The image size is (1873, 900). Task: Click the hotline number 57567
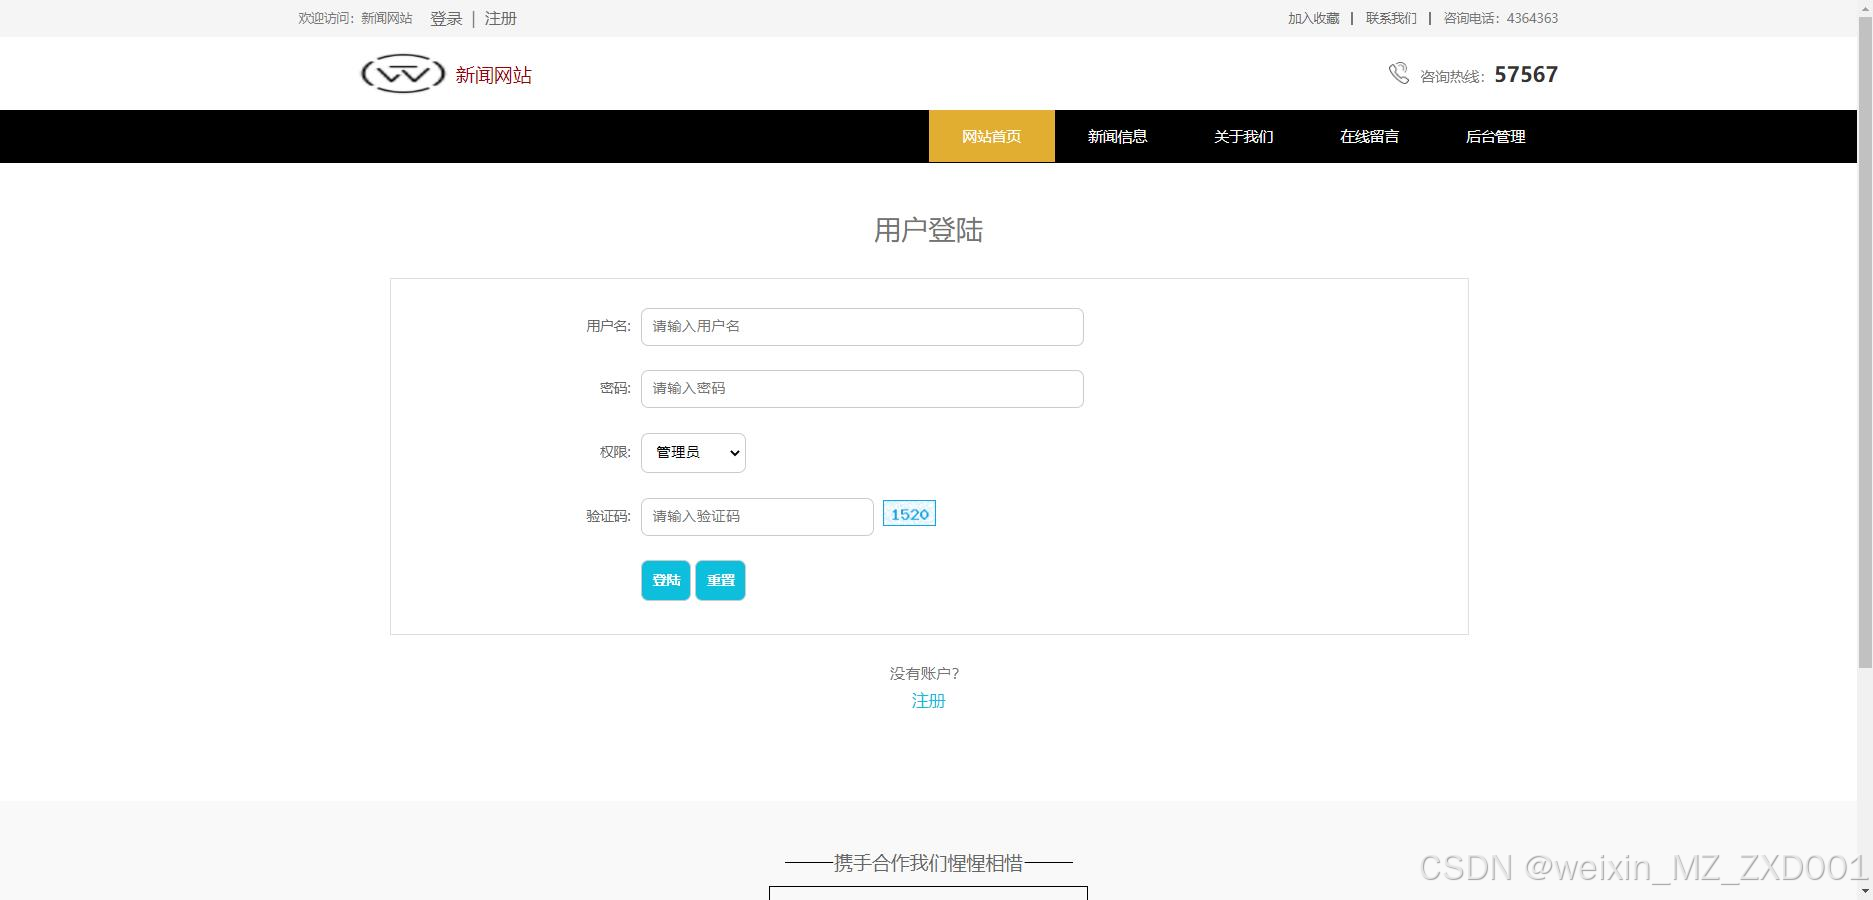pyautogui.click(x=1526, y=74)
